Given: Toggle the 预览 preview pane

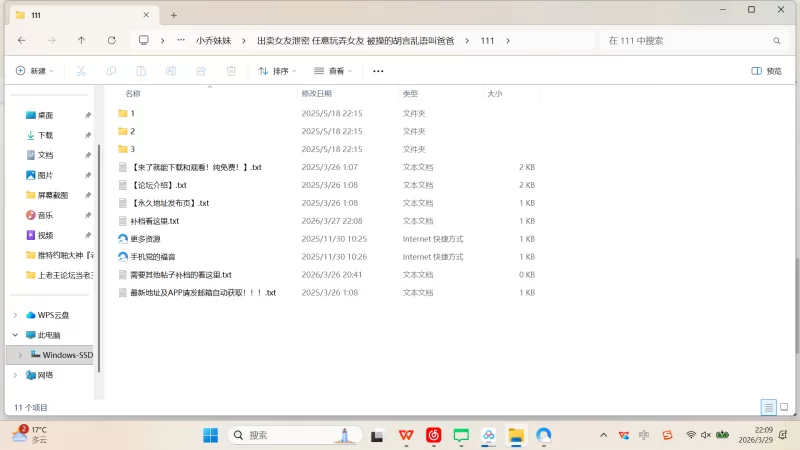Looking at the screenshot, I should (766, 71).
